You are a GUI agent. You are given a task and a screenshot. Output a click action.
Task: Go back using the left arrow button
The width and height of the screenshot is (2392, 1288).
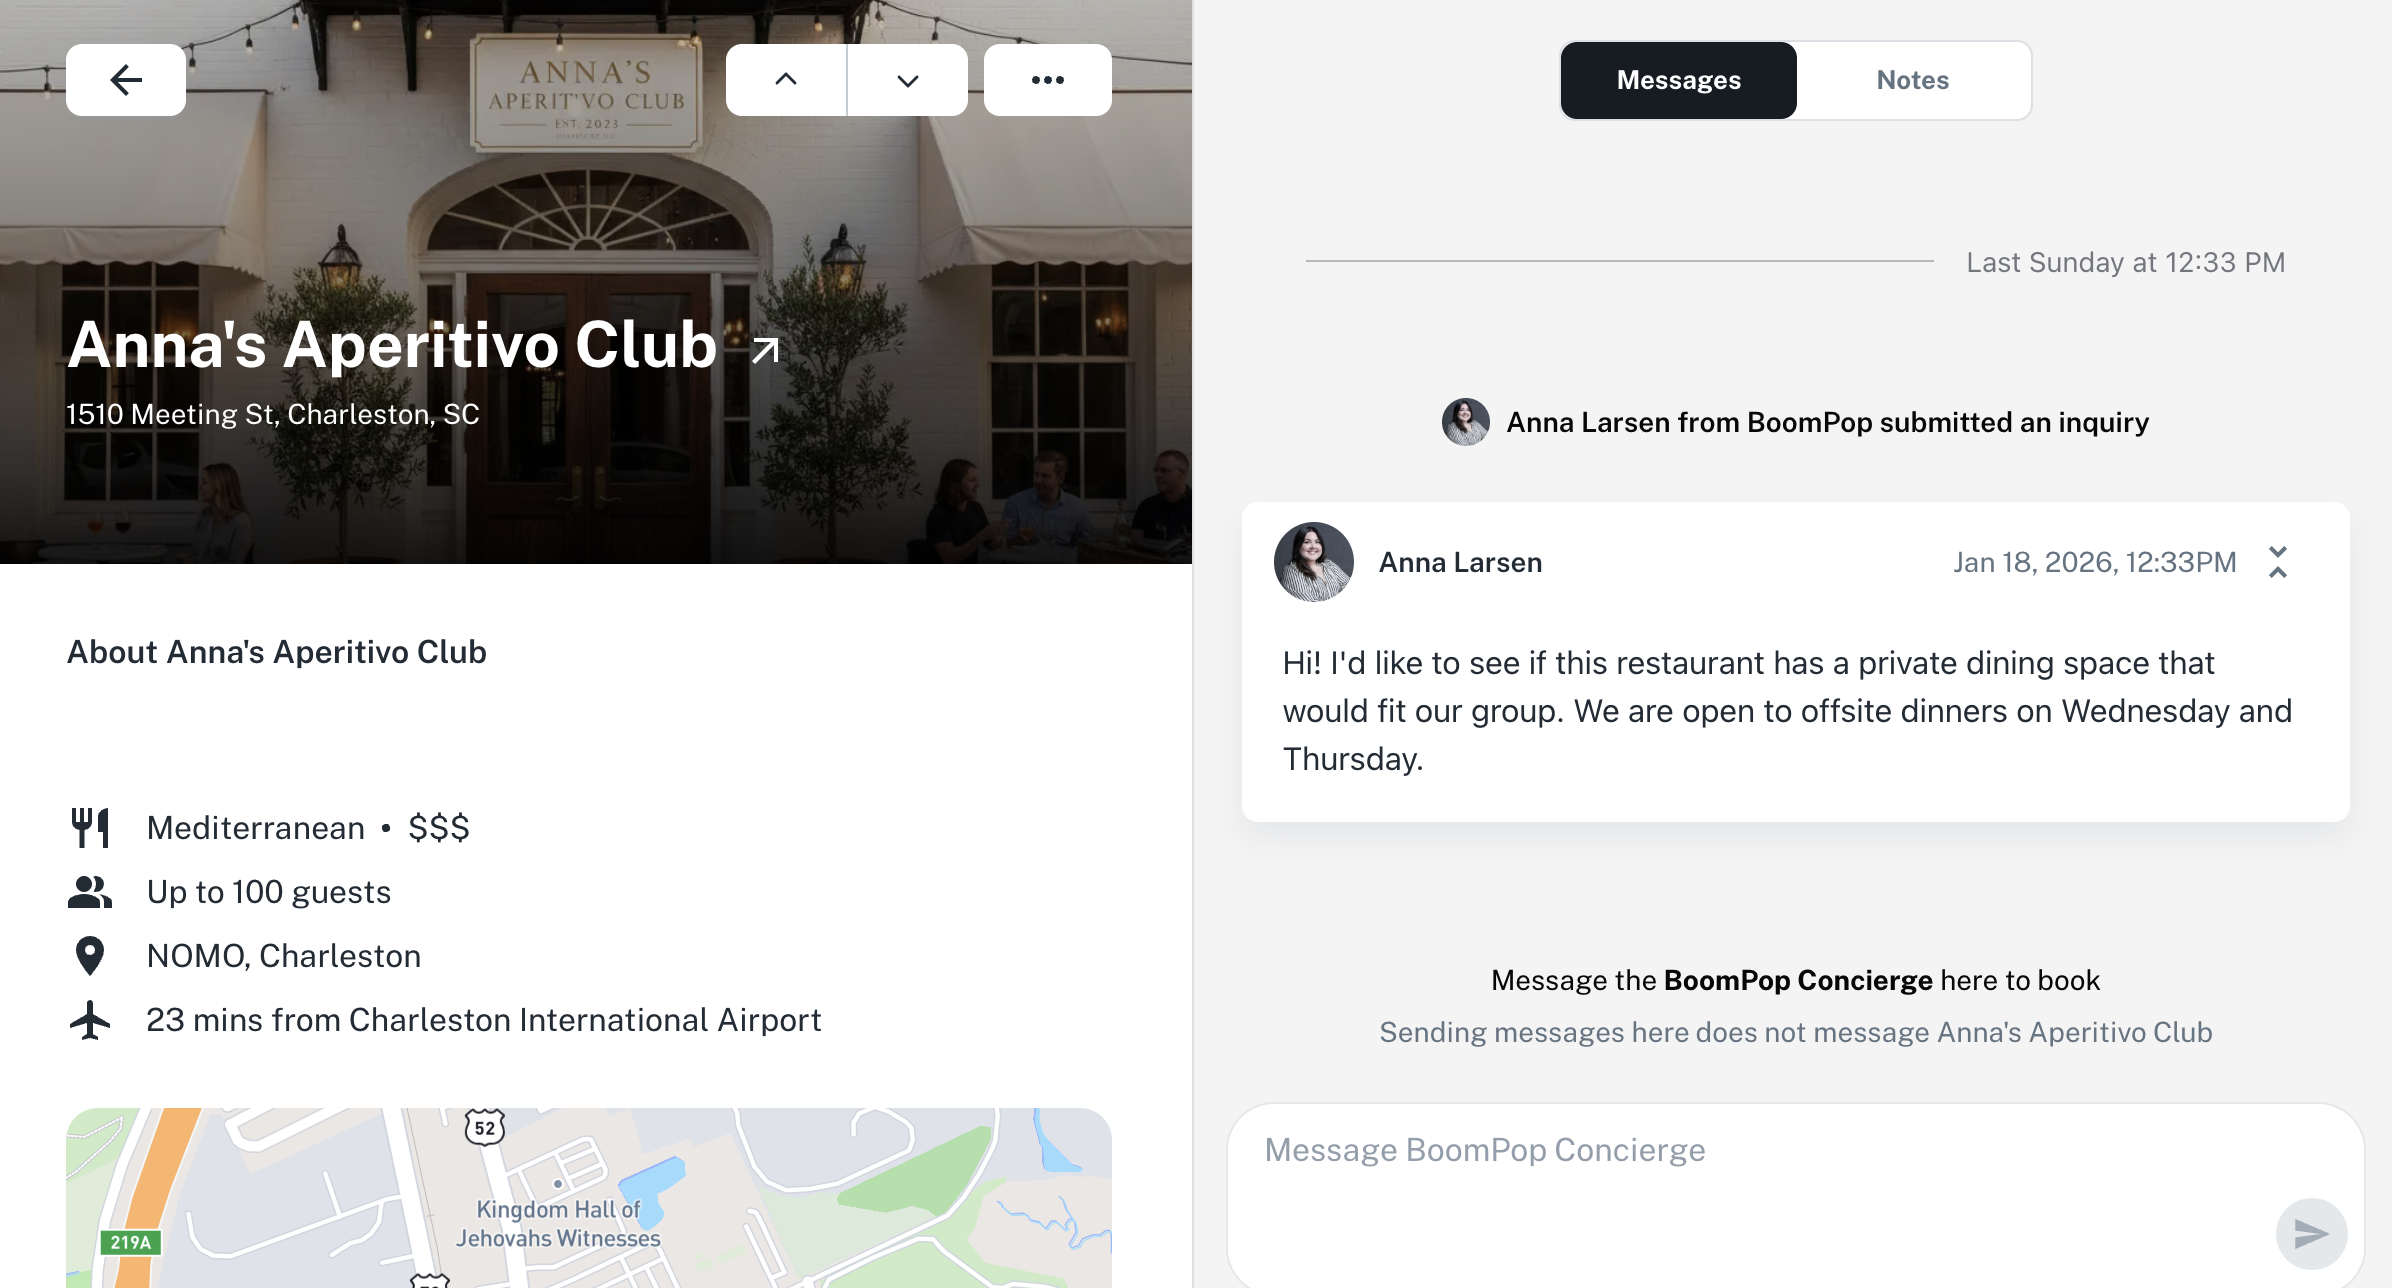point(126,80)
